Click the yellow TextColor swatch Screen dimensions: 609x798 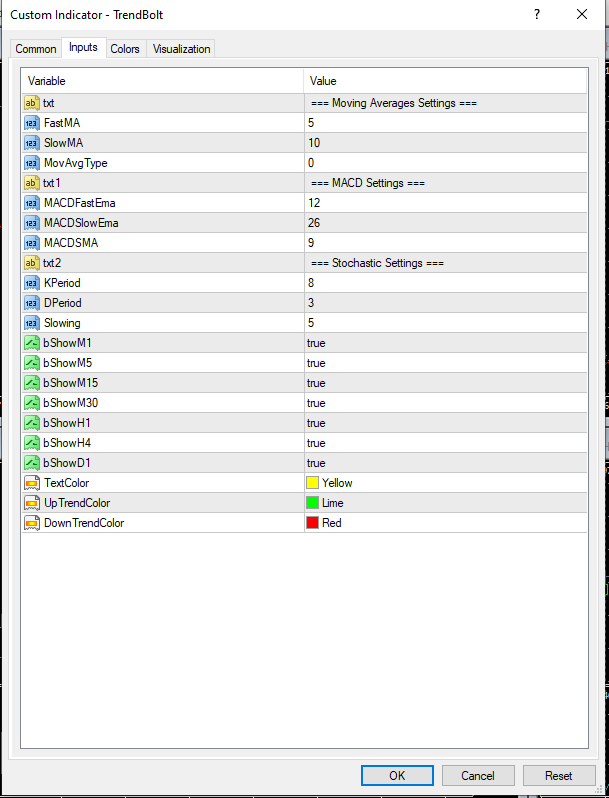pos(312,483)
